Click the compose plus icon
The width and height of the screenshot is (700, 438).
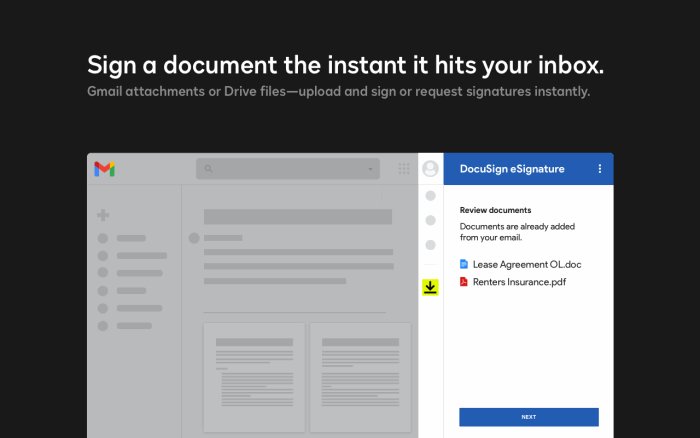point(103,215)
